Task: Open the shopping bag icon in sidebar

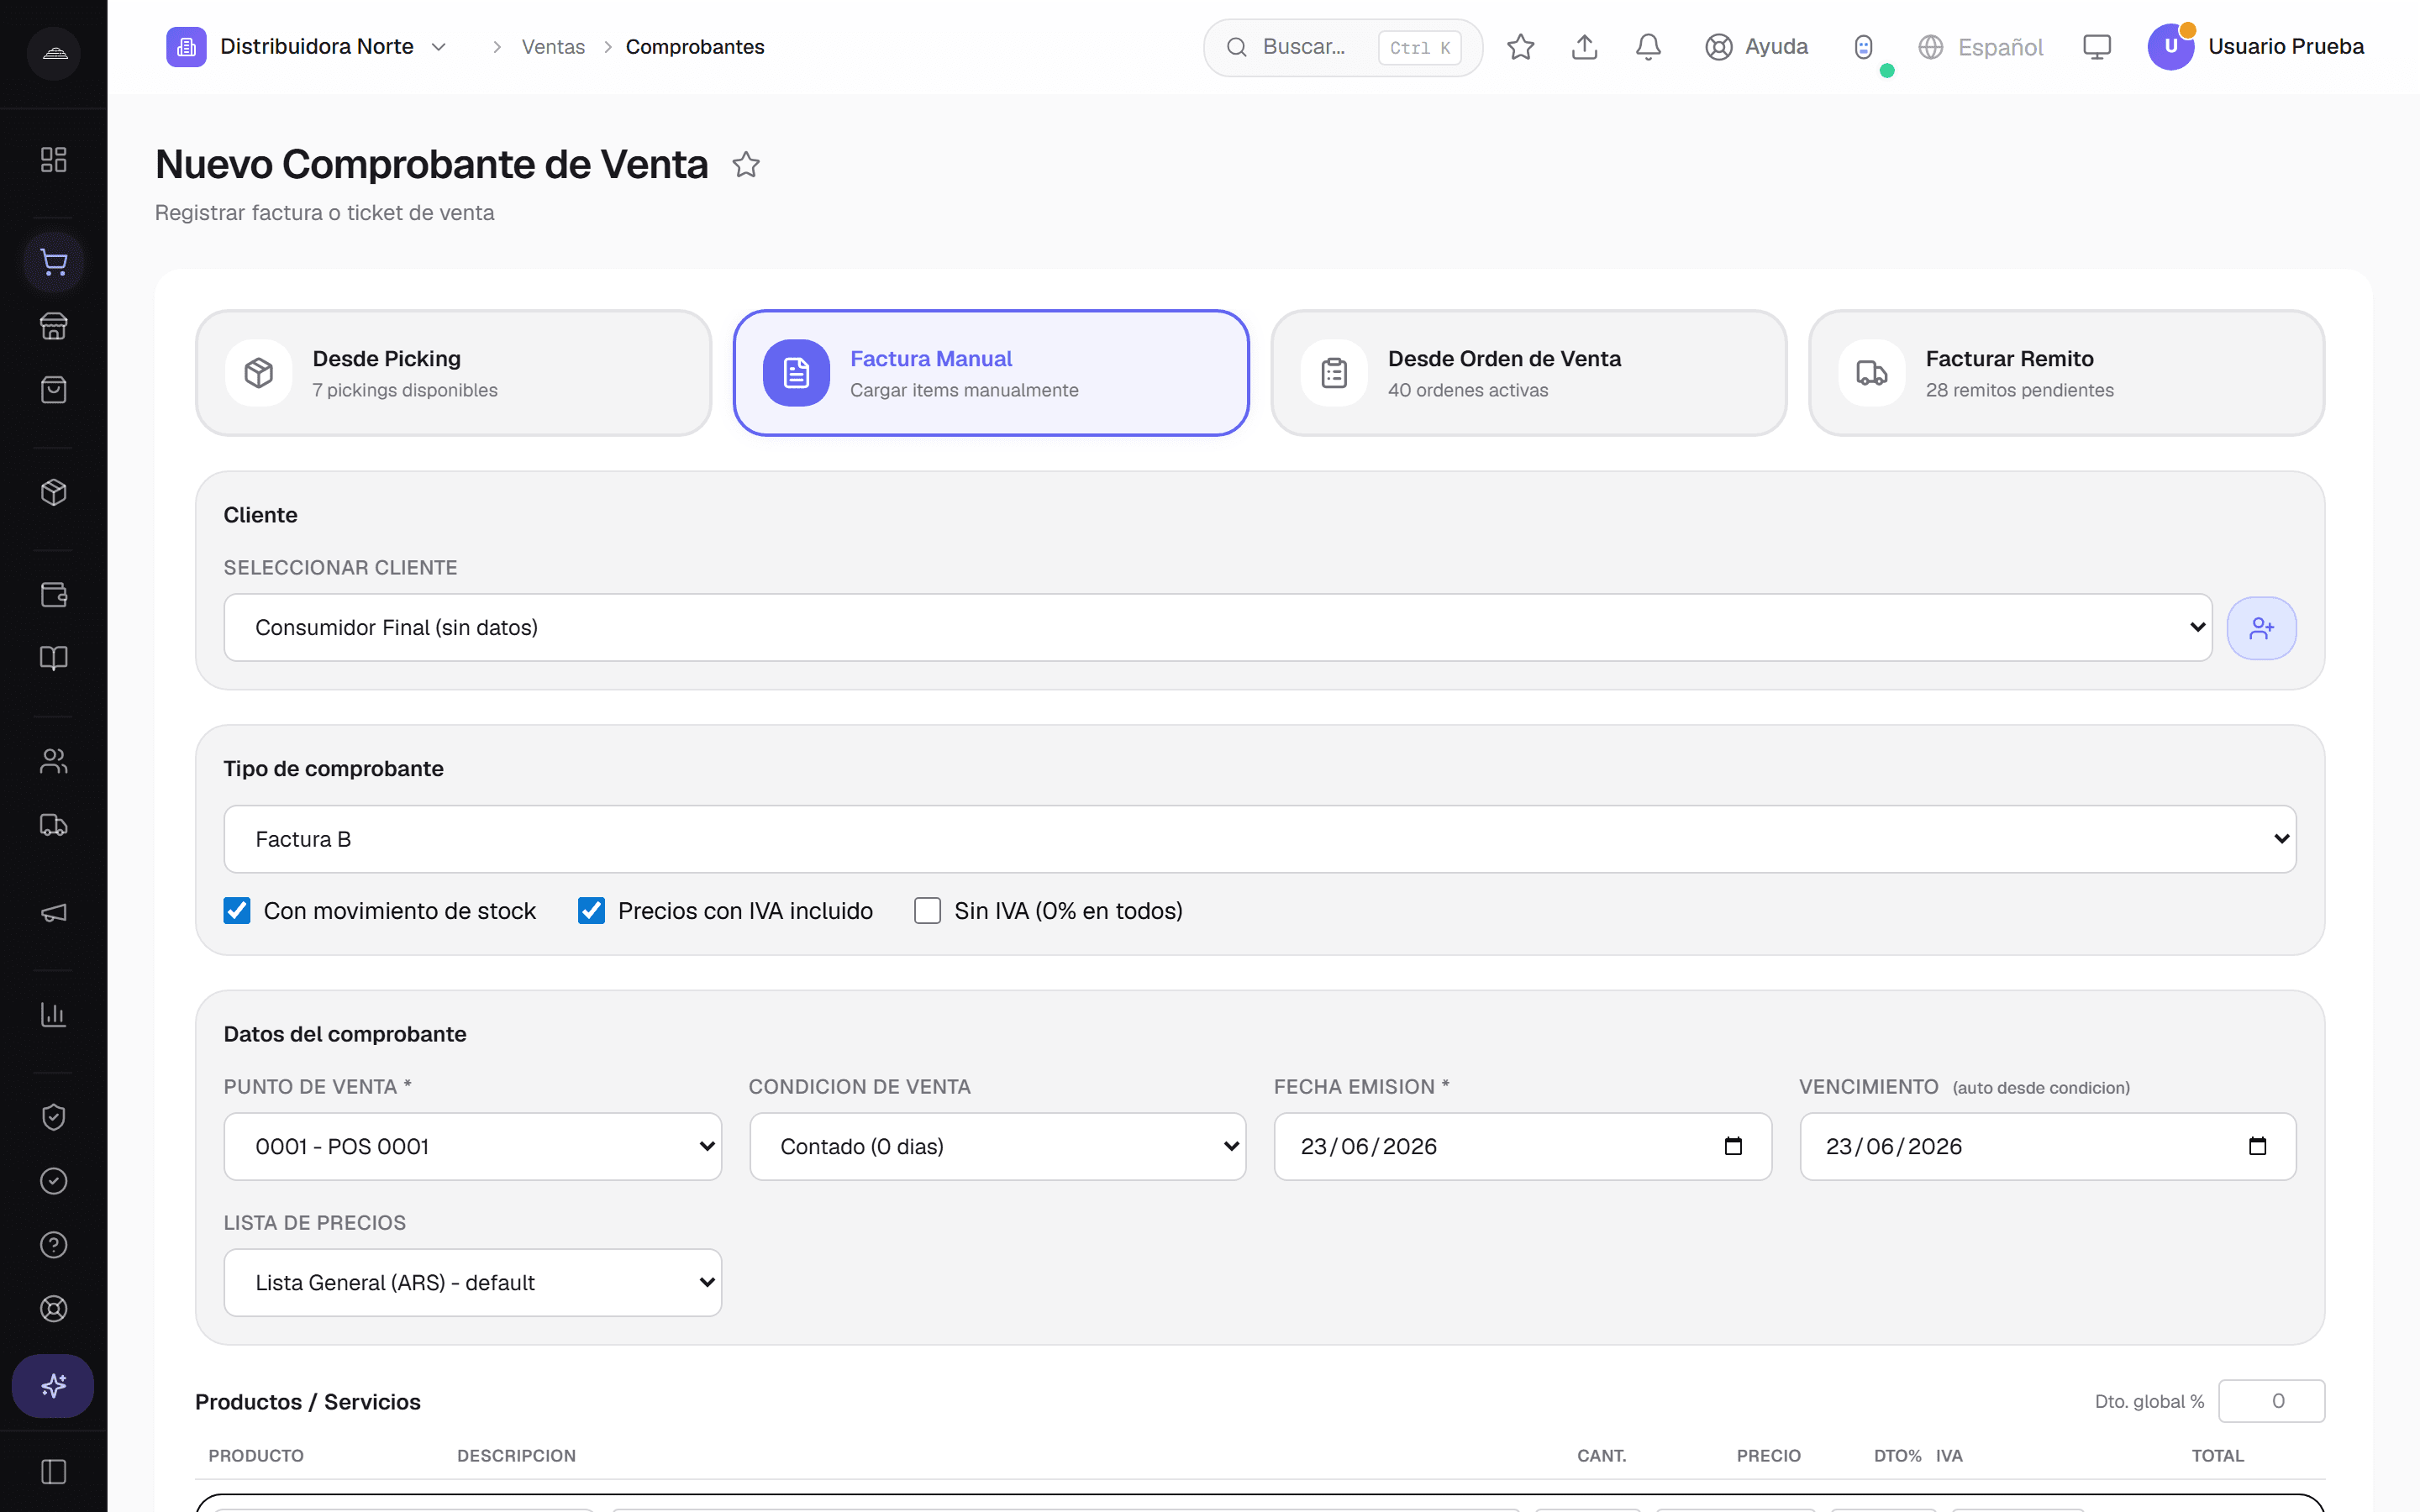Action: [53, 390]
